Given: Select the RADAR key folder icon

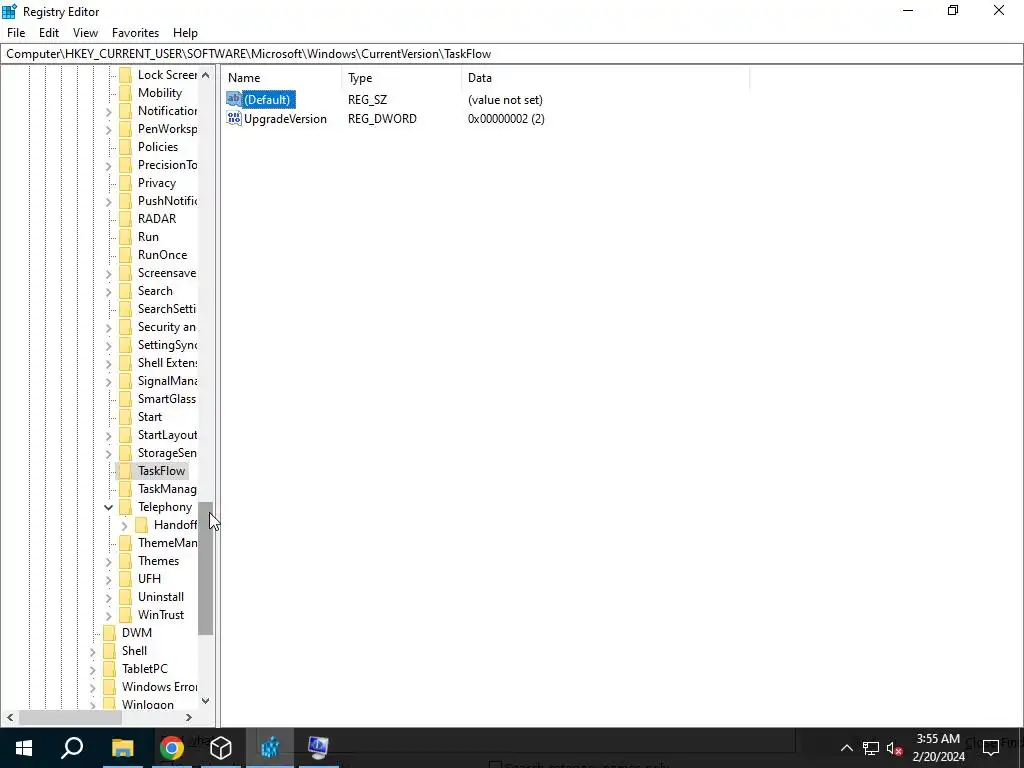Looking at the screenshot, I should [125, 219].
